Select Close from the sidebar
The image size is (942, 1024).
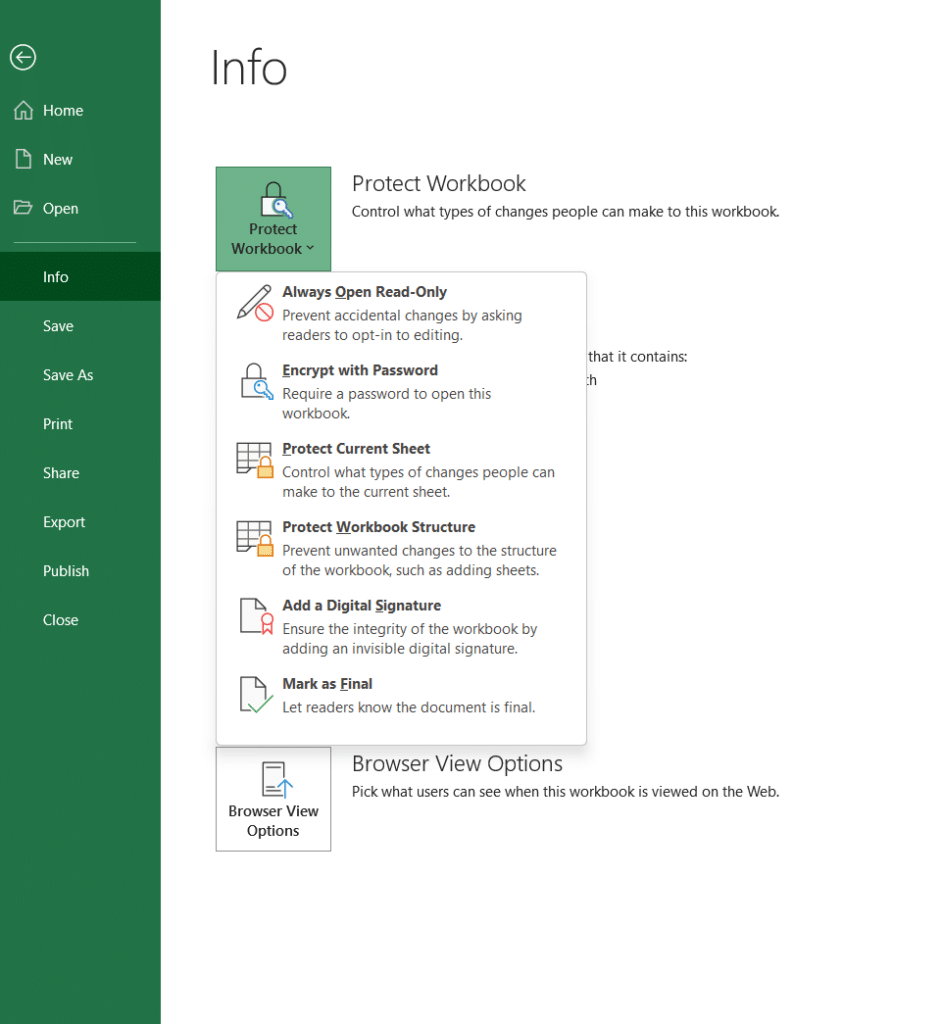[60, 619]
